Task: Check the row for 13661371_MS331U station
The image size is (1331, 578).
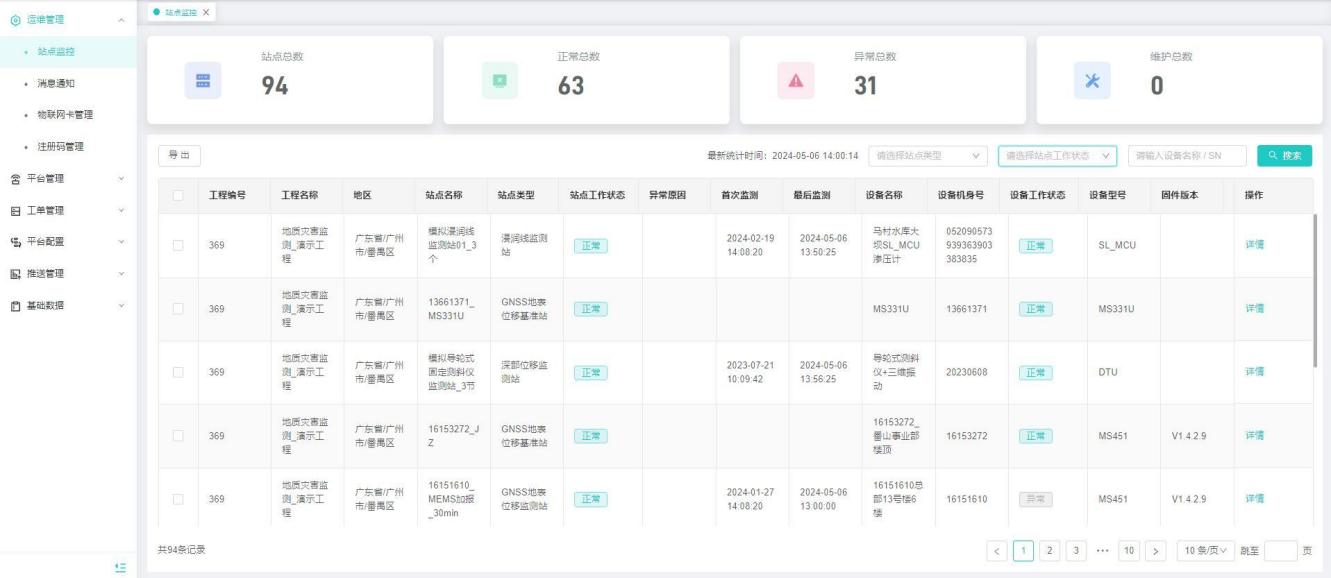Action: (178, 309)
